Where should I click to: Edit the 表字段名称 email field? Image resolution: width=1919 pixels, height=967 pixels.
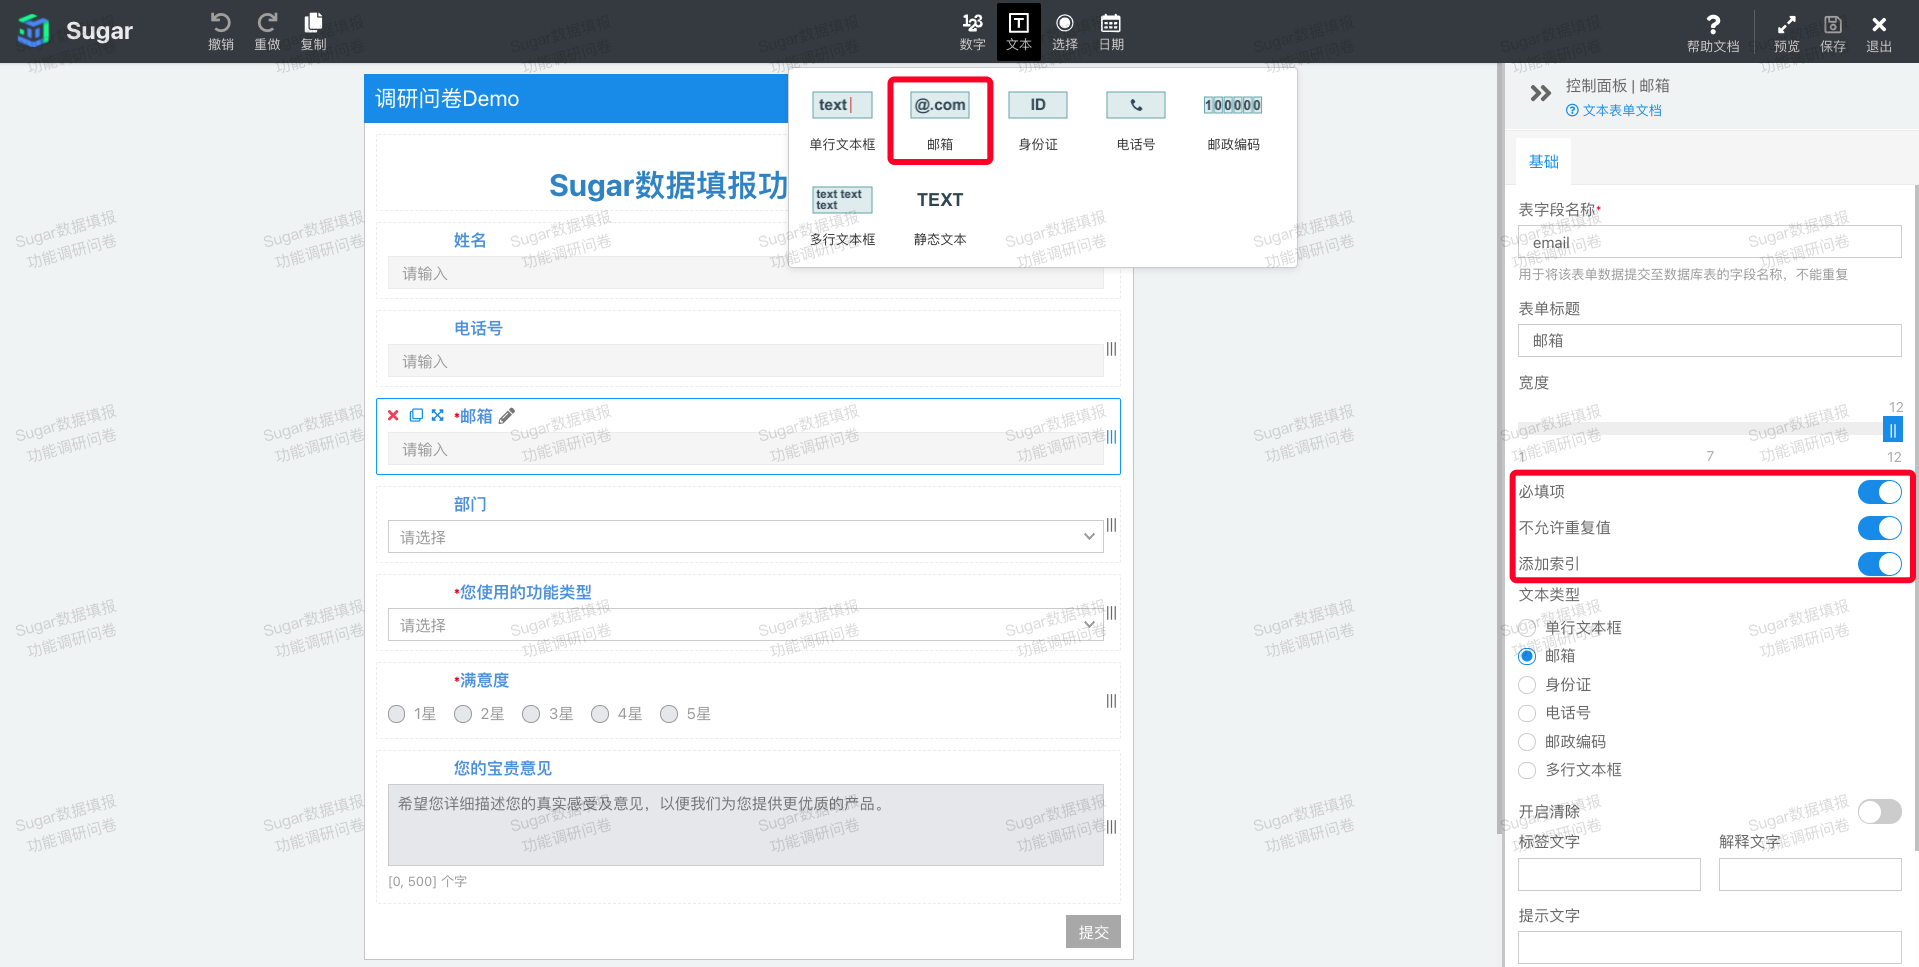[x=1709, y=242]
